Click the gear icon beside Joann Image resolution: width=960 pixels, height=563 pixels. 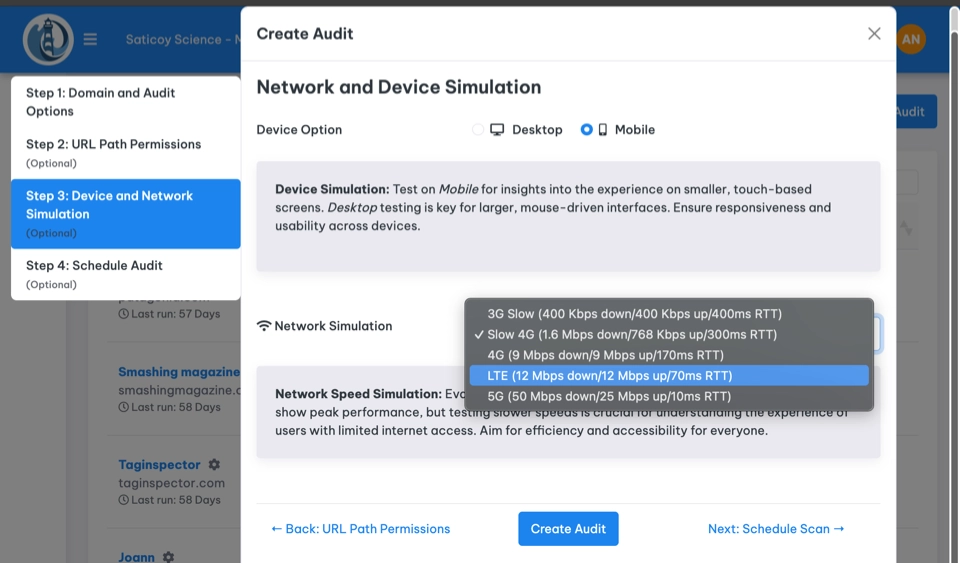click(168, 557)
